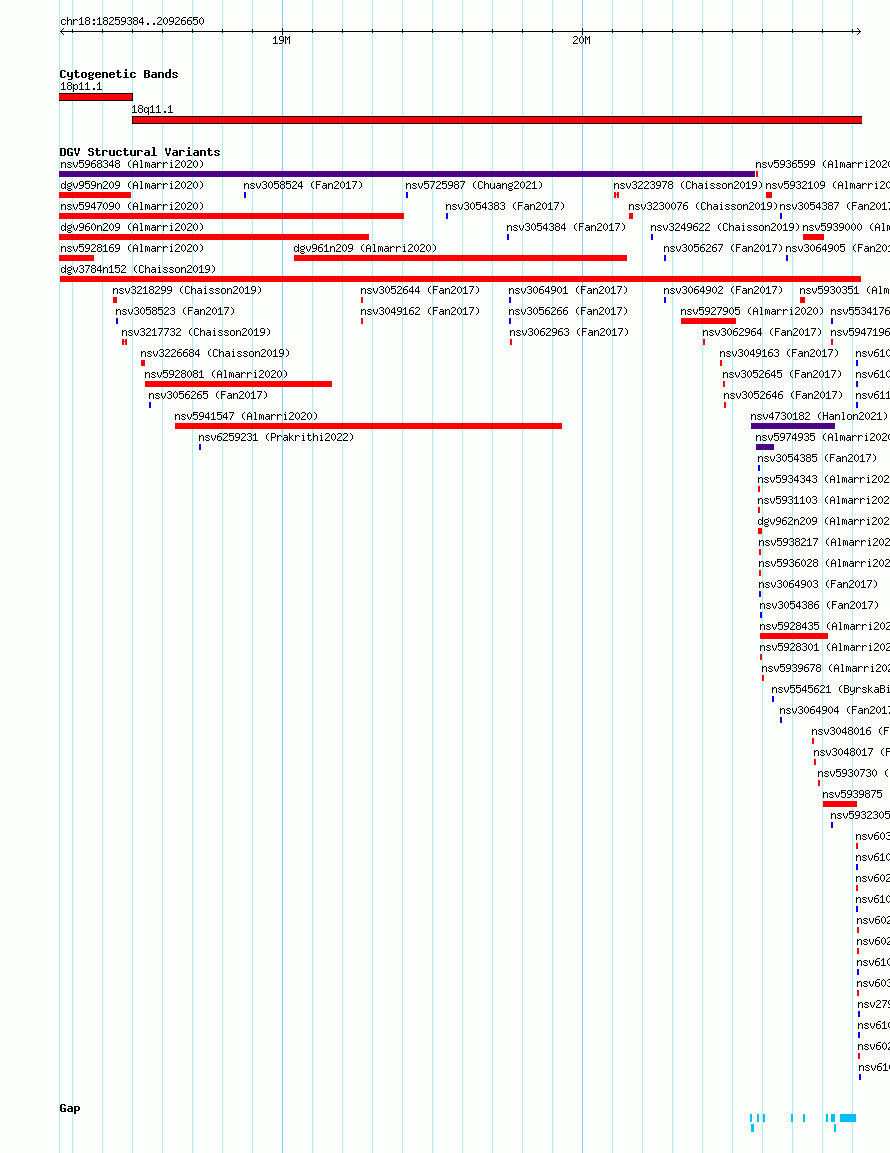This screenshot has height=1153, width=890.
Task: Open variant nsv3058523 (Fan2017)
Action: pos(175,311)
